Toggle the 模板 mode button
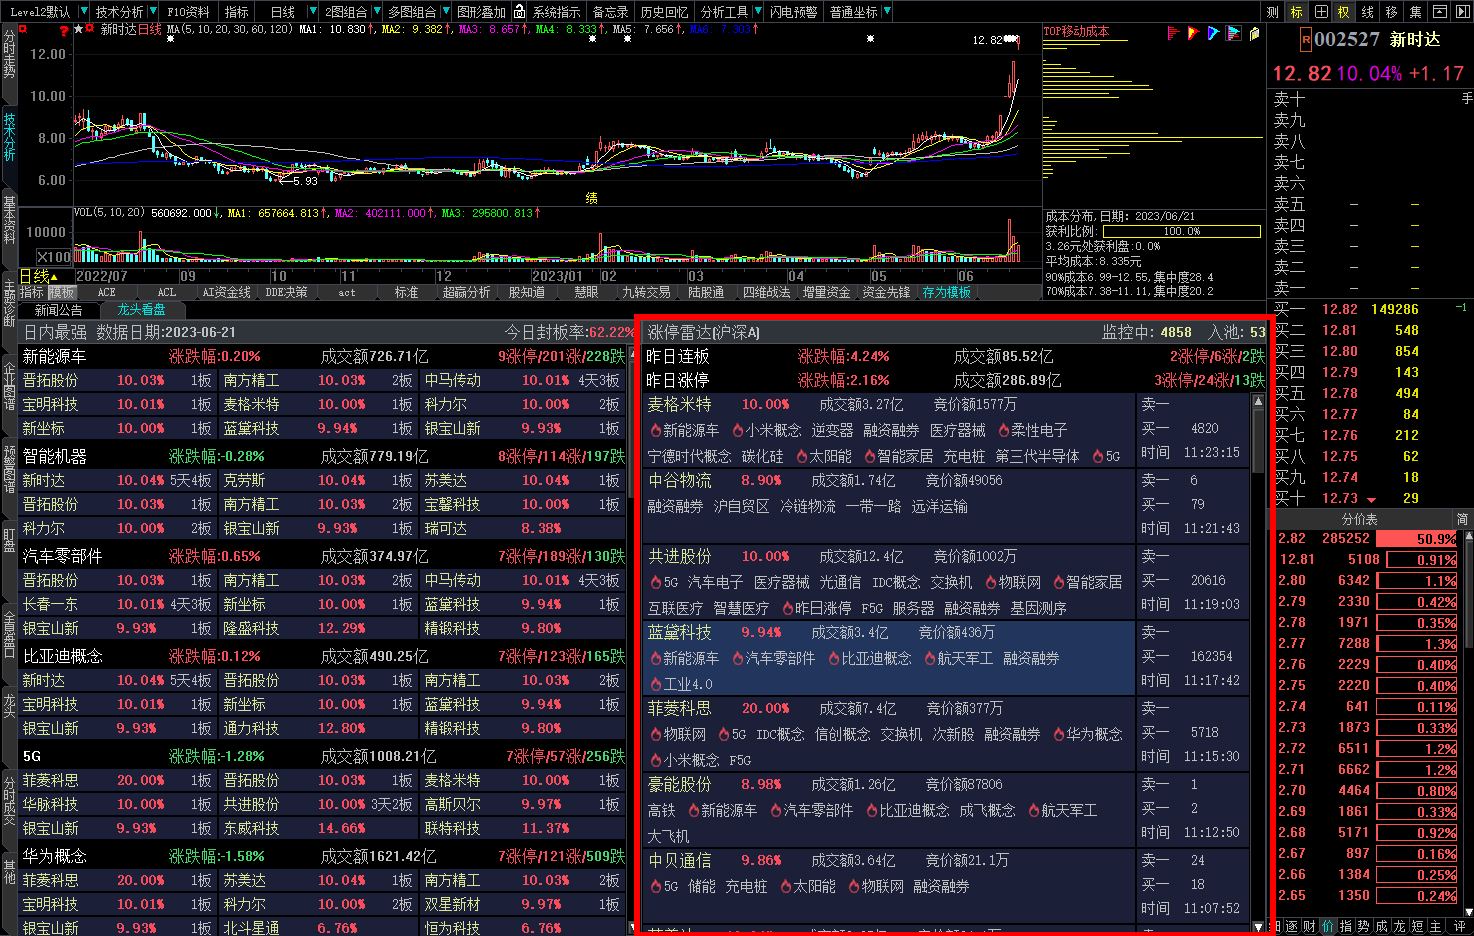The image size is (1474, 936). pos(62,292)
